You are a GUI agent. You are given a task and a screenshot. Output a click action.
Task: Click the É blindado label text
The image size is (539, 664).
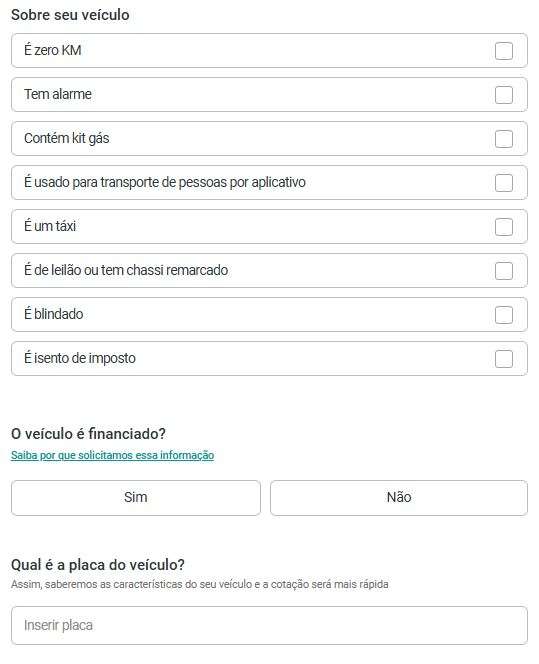(53, 314)
